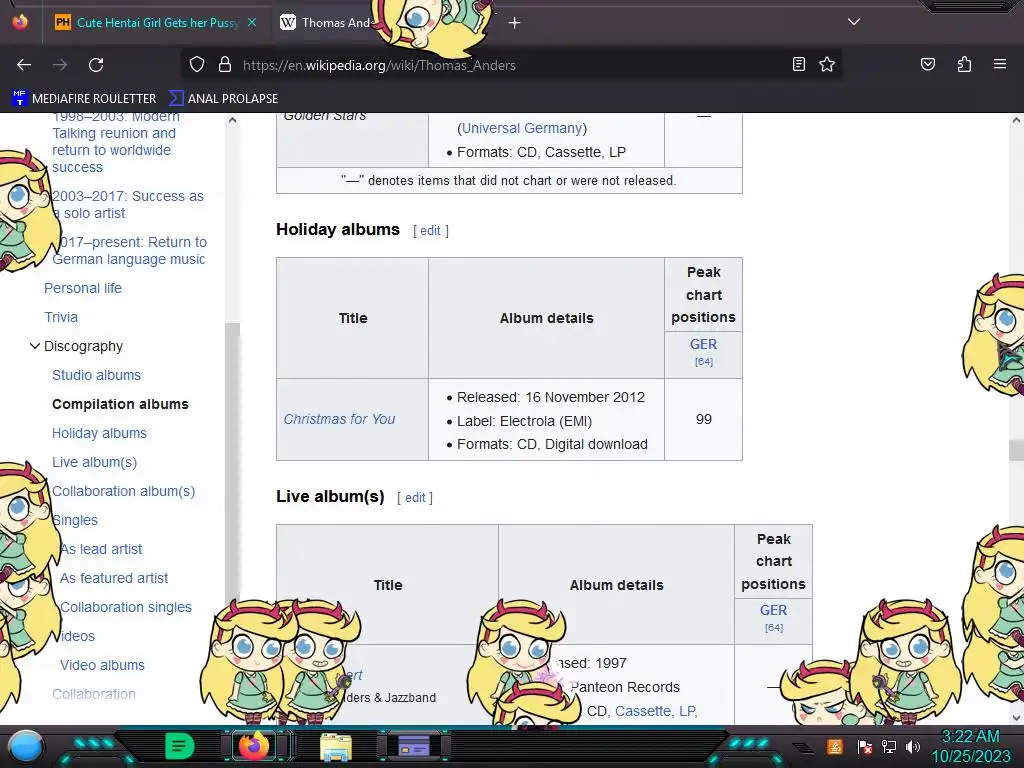1024x768 pixels.
Task: Go to Collaboration singles in the sidebar
Action: click(126, 607)
